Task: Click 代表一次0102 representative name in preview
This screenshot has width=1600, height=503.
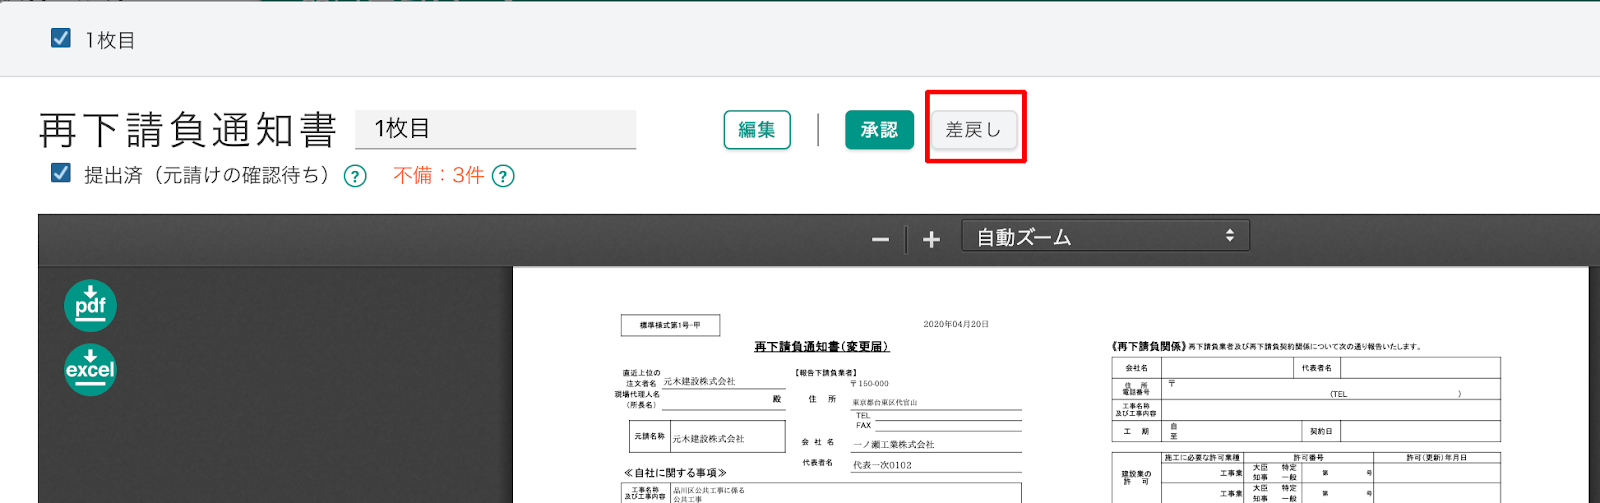Action: [x=882, y=465]
